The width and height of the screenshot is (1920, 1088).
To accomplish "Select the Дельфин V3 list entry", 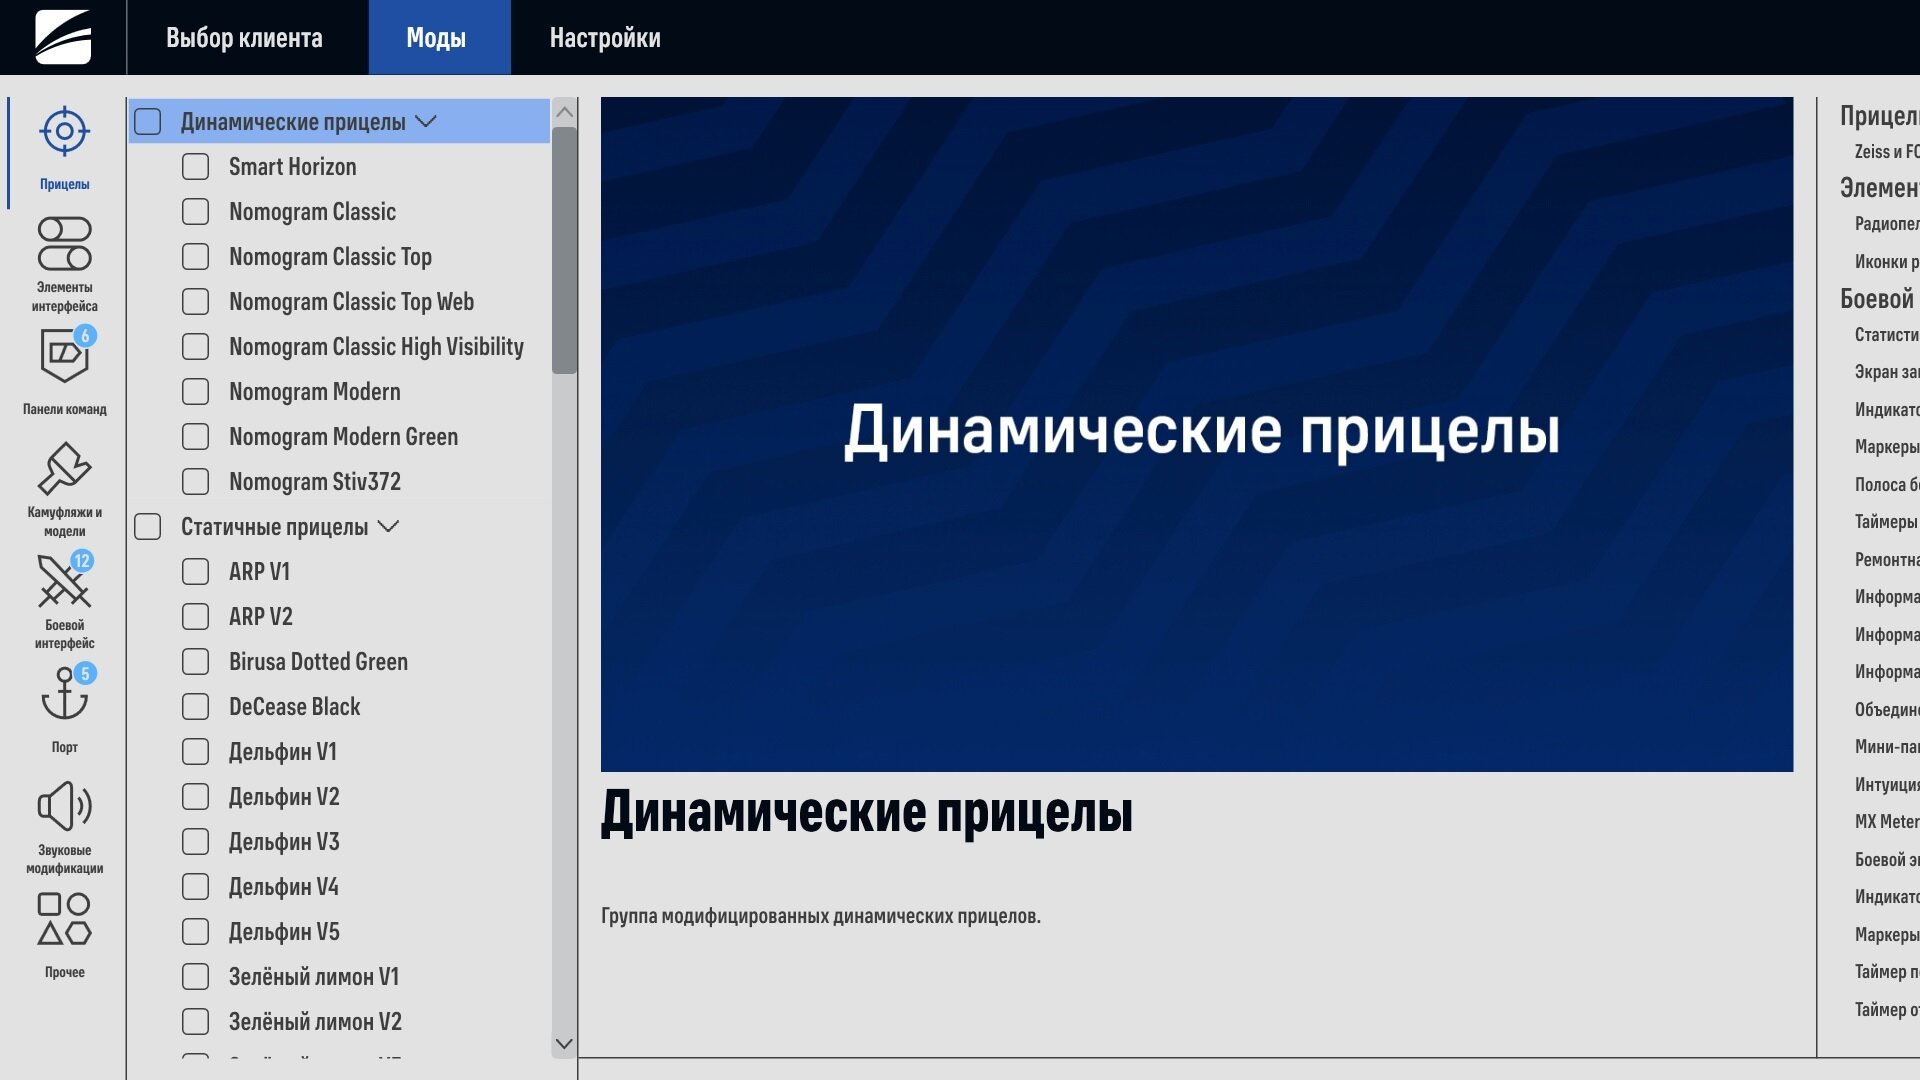I will coord(284,842).
